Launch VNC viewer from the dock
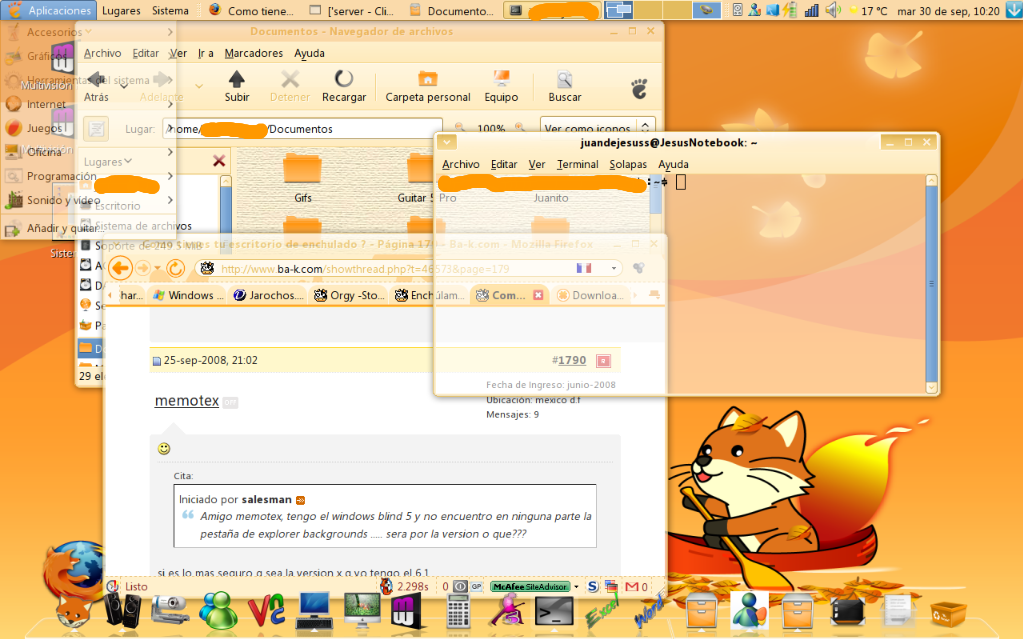 [x=266, y=610]
